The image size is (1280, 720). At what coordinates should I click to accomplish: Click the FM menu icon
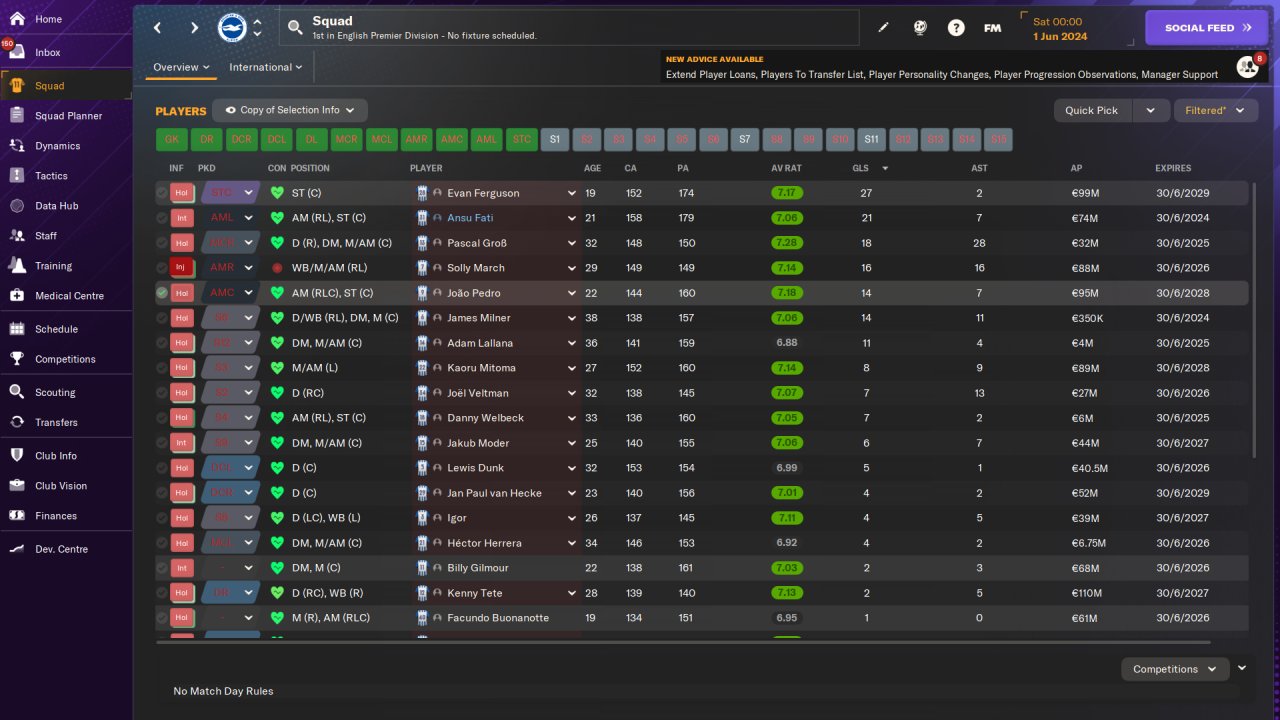992,28
